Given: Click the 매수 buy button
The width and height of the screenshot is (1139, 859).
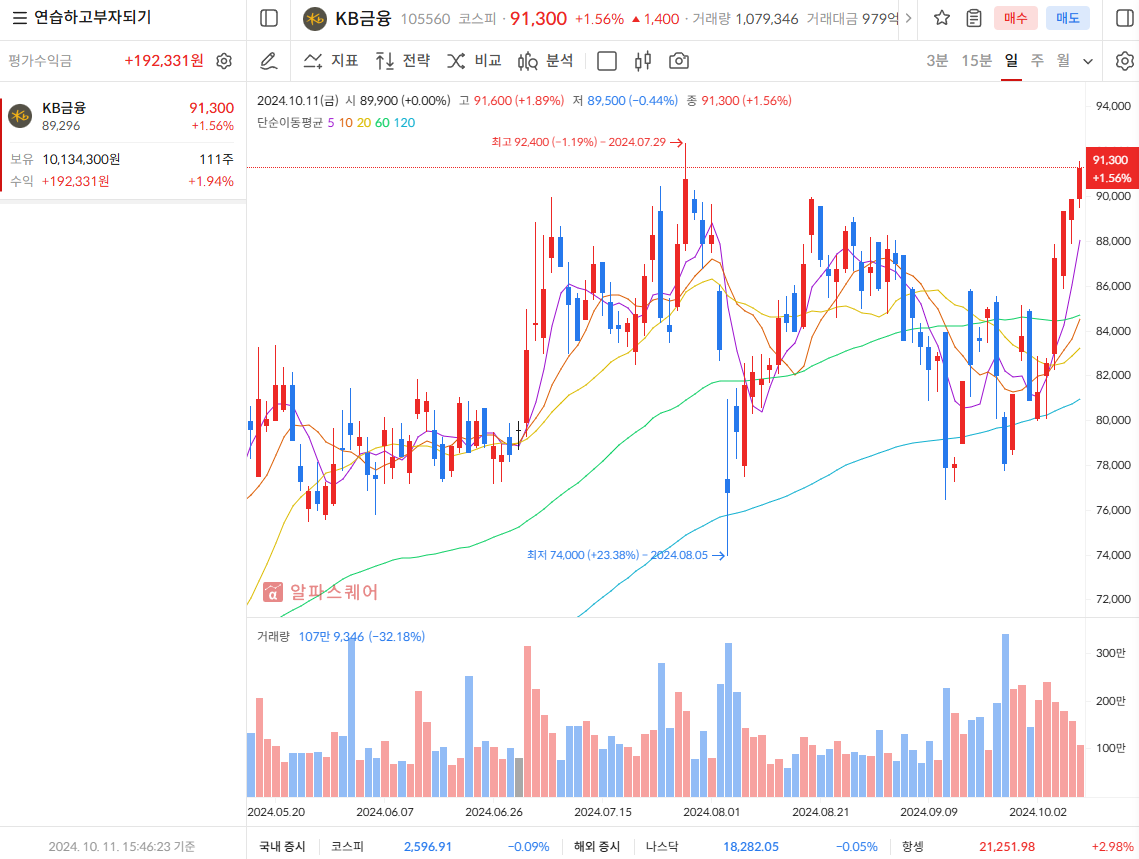Looking at the screenshot, I should coord(1016,18).
